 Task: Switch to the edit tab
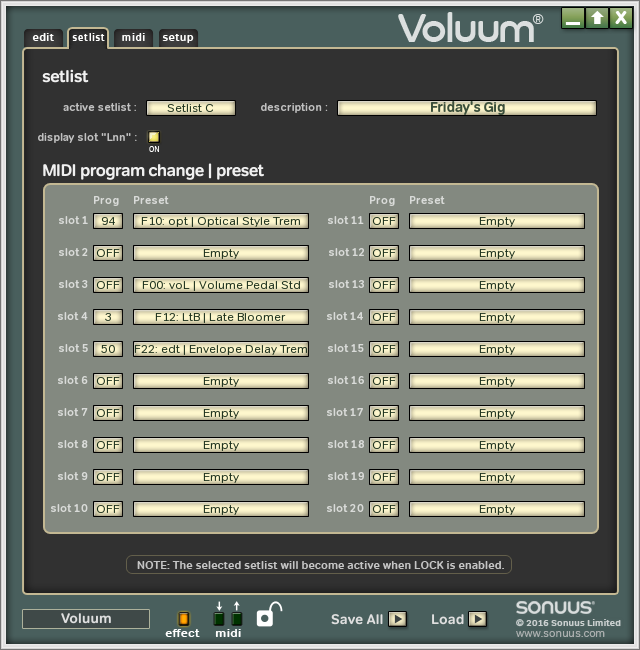pos(44,38)
